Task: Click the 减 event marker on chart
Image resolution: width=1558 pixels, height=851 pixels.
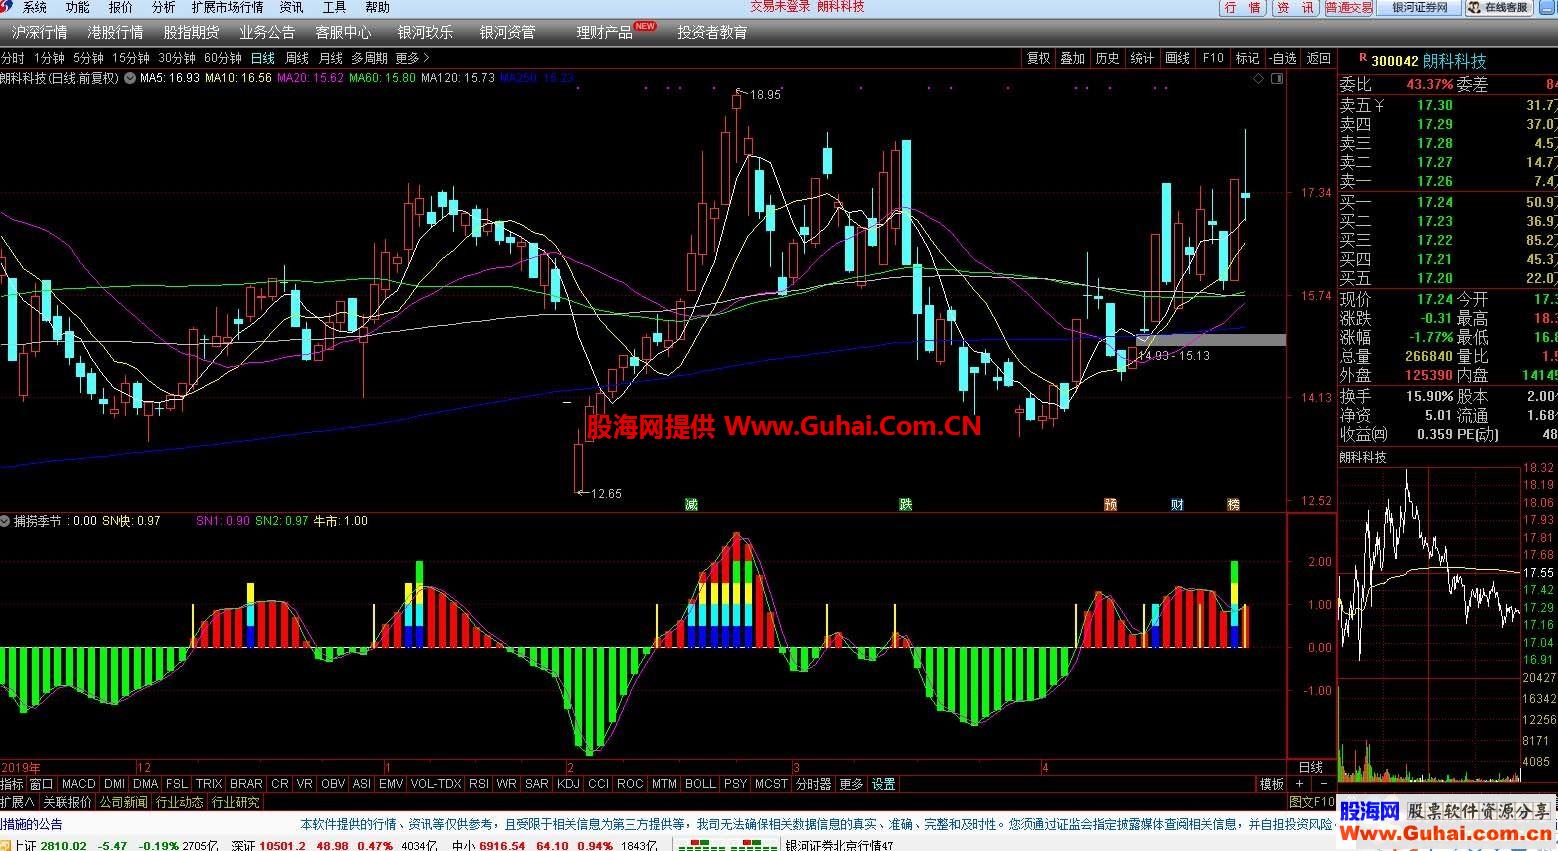Action: point(690,504)
